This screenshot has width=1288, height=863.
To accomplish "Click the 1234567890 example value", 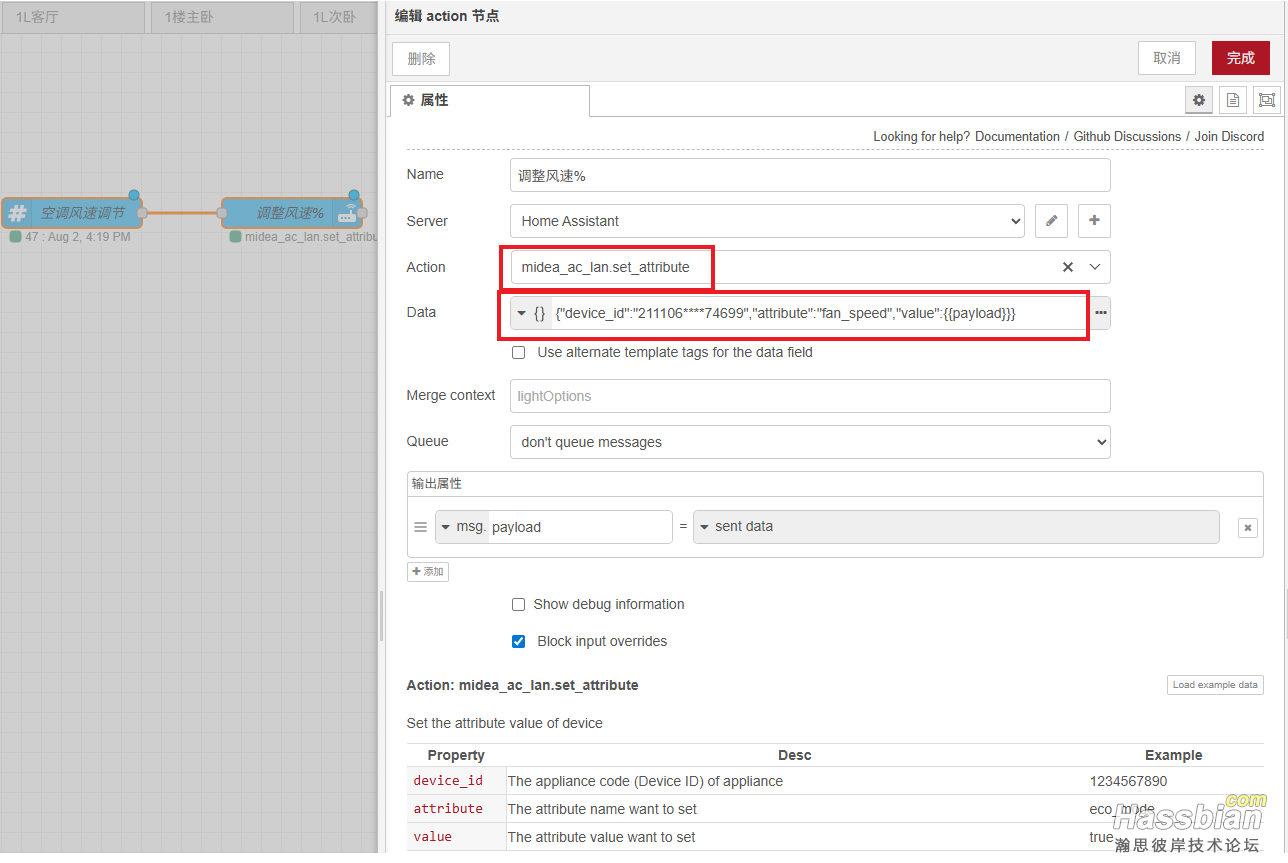I will click(x=1128, y=781).
